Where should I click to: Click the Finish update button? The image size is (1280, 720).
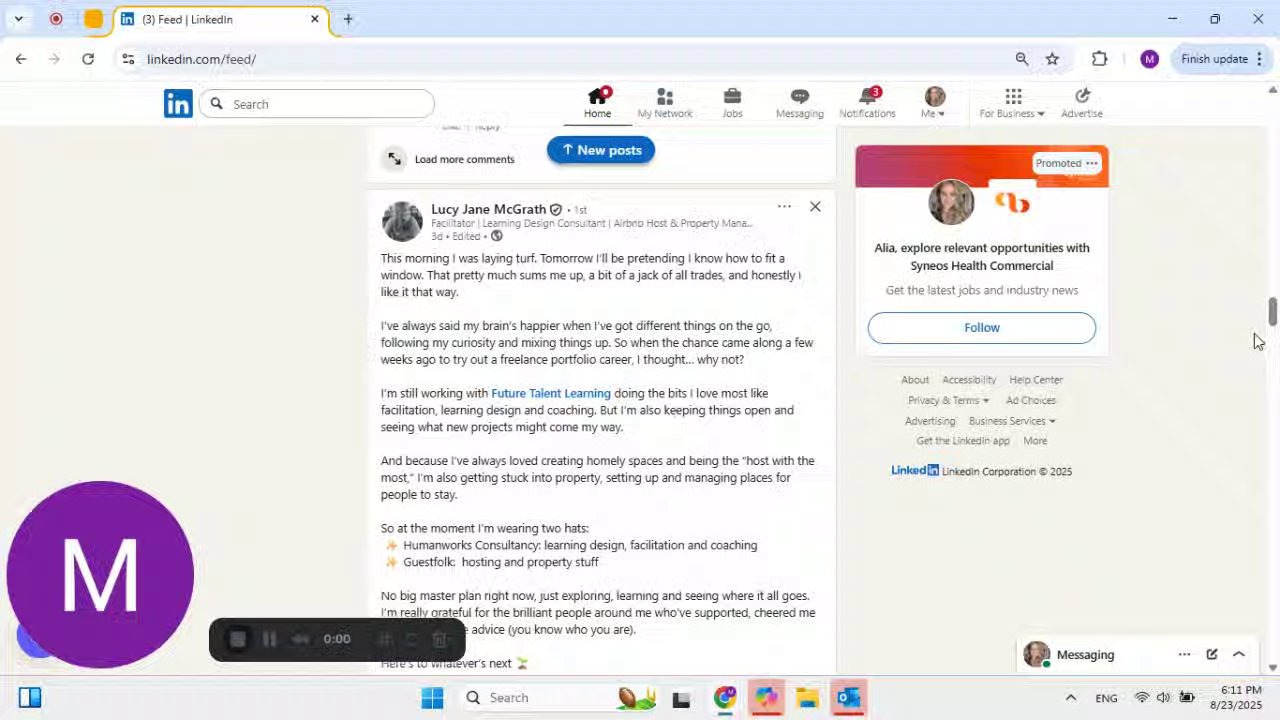pyautogui.click(x=1221, y=59)
